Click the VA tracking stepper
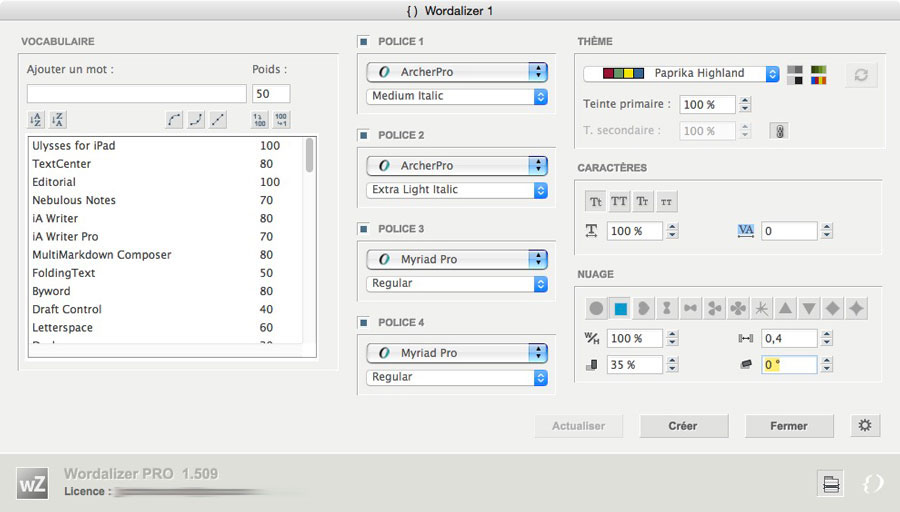900x512 pixels. [827, 231]
